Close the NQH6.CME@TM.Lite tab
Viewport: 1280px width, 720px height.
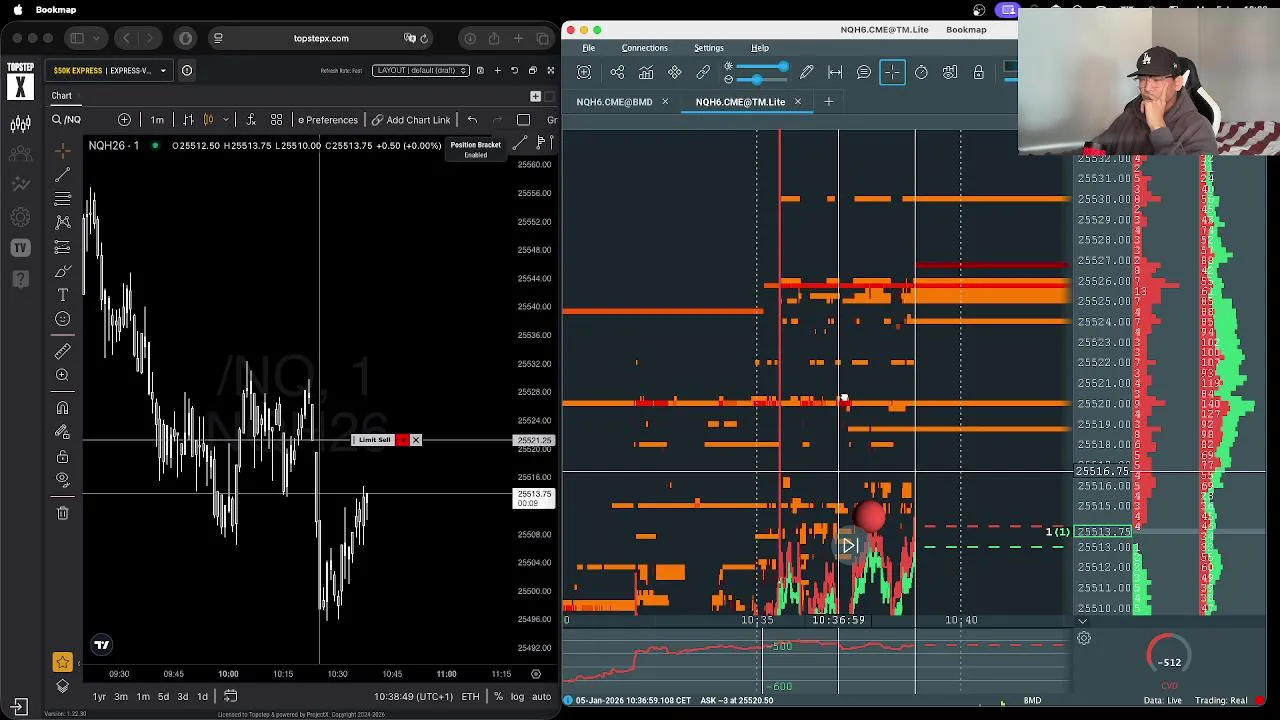797,102
